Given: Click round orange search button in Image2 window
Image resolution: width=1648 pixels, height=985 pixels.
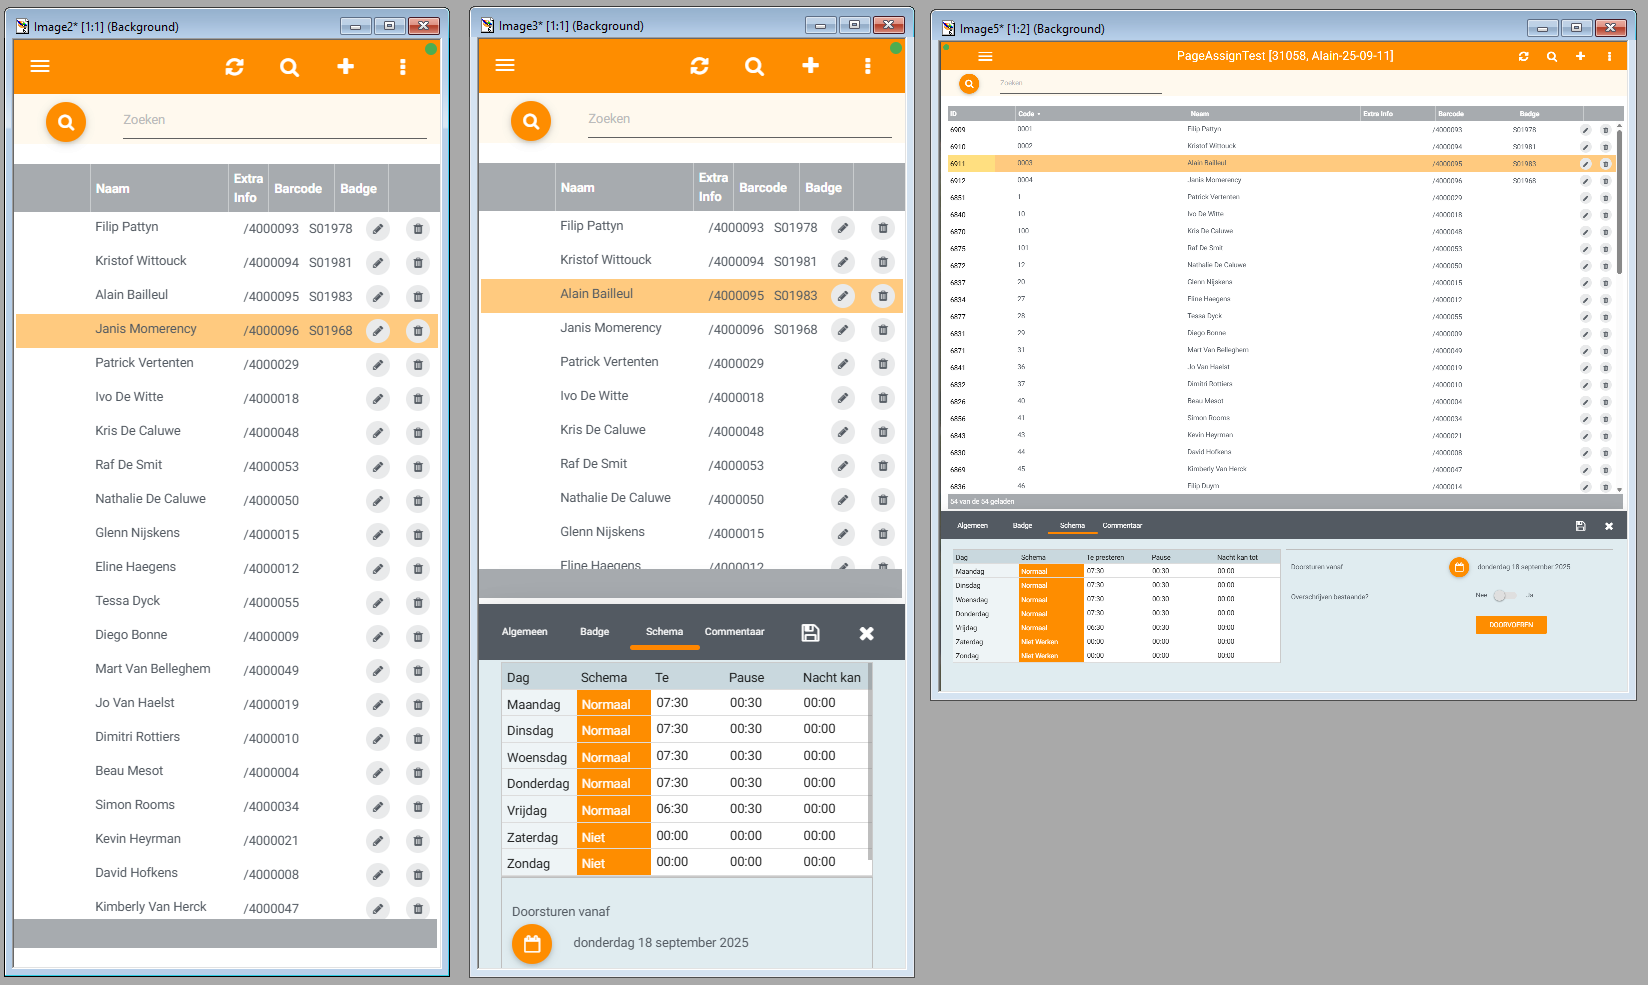Looking at the screenshot, I should point(66,122).
